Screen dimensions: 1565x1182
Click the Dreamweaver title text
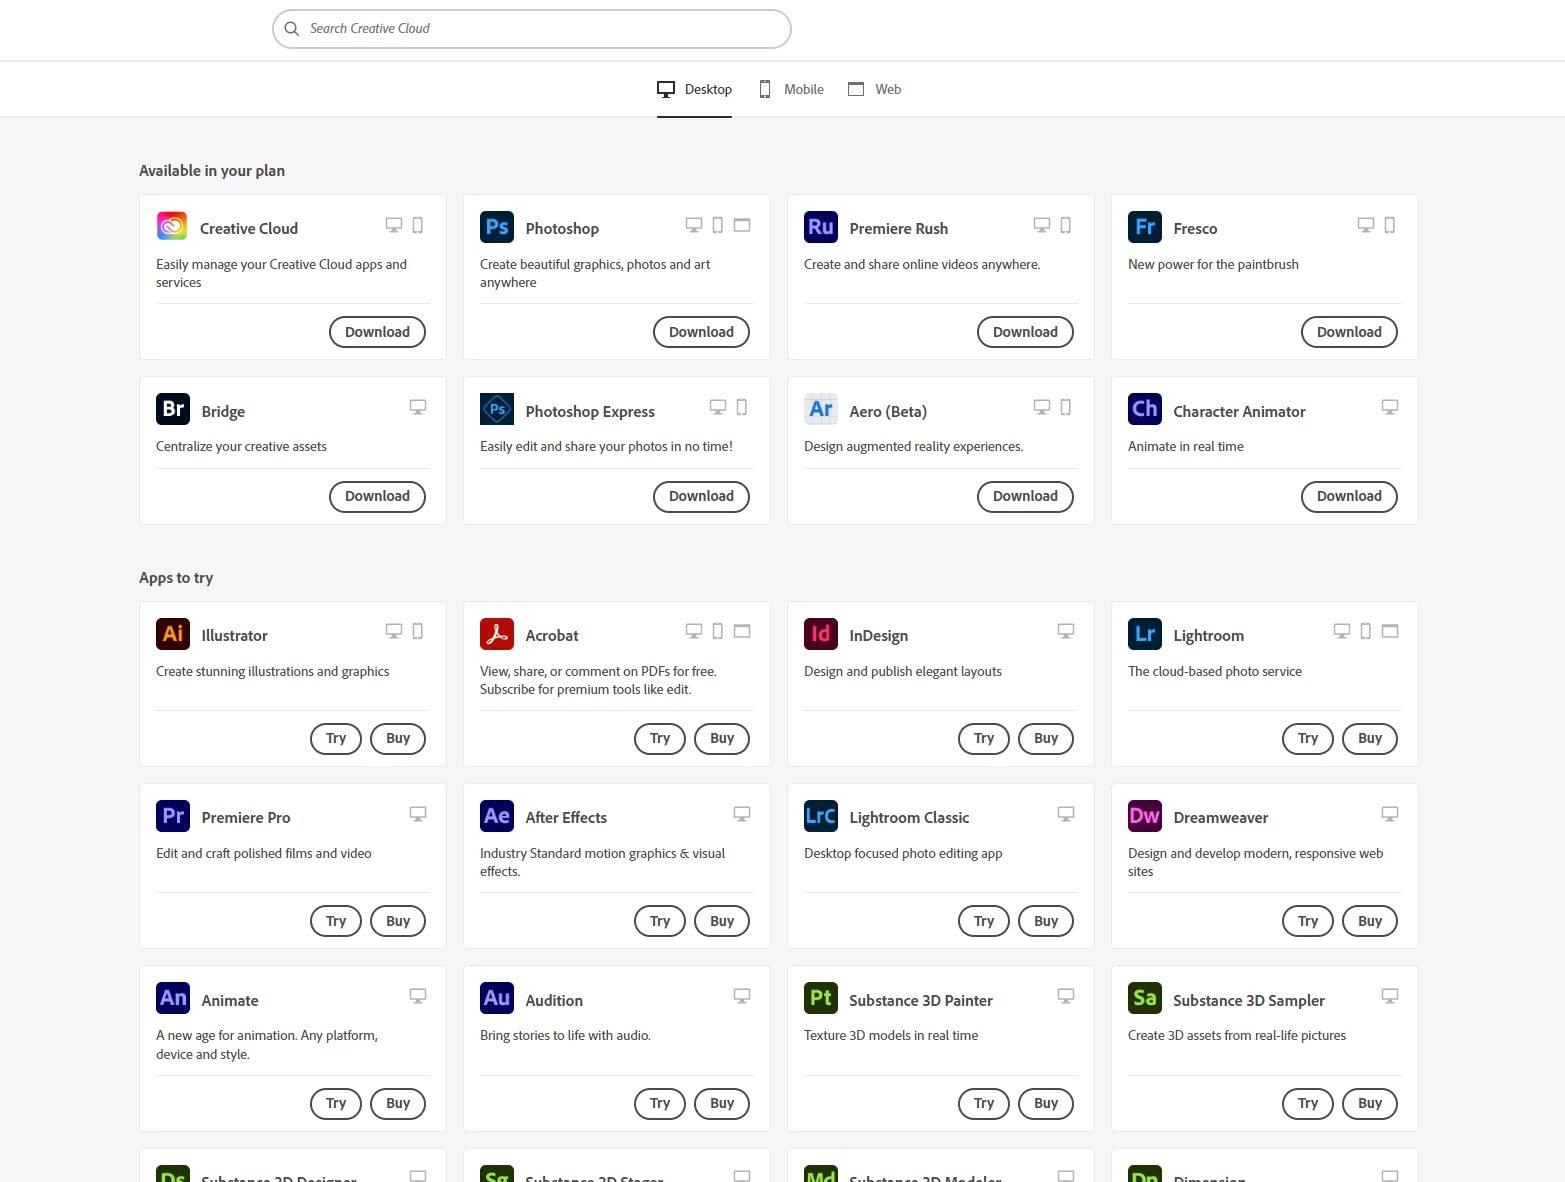[1221, 818]
